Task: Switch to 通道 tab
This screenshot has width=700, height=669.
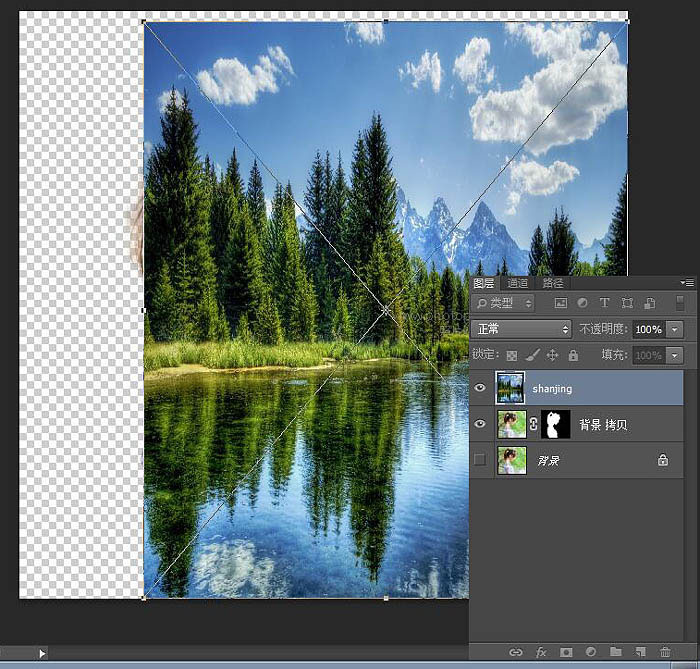Action: coord(518,283)
